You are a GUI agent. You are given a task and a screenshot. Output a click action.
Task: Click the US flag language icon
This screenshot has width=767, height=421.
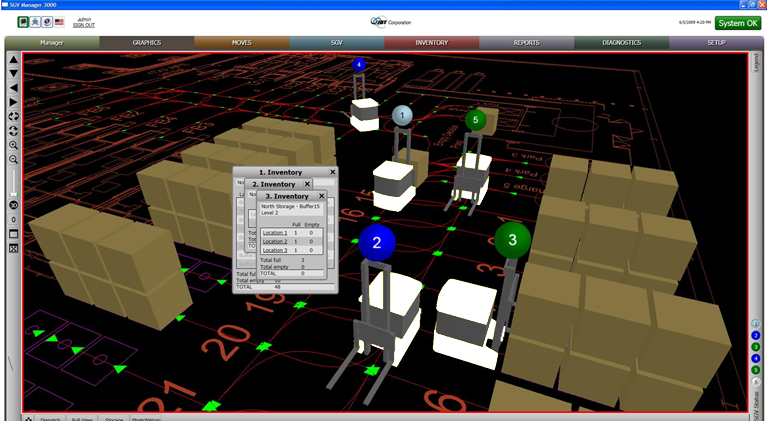[x=60, y=21]
